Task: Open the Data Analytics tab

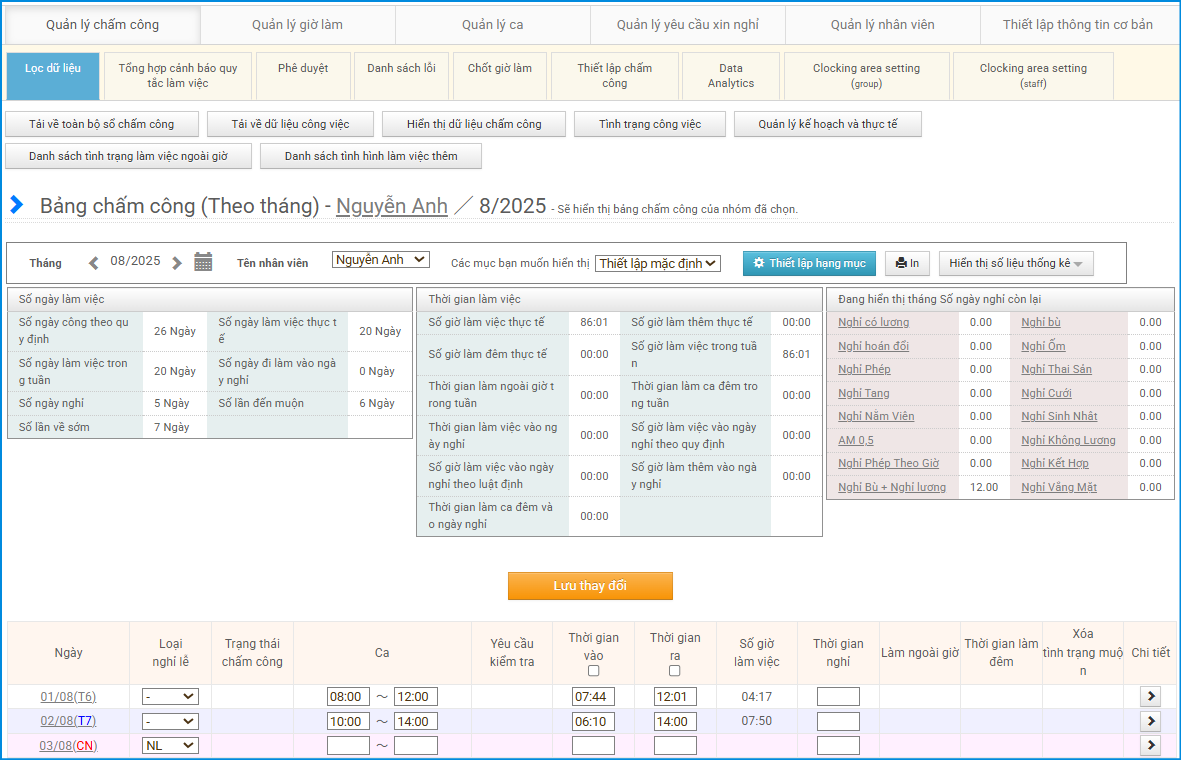Action: click(731, 76)
